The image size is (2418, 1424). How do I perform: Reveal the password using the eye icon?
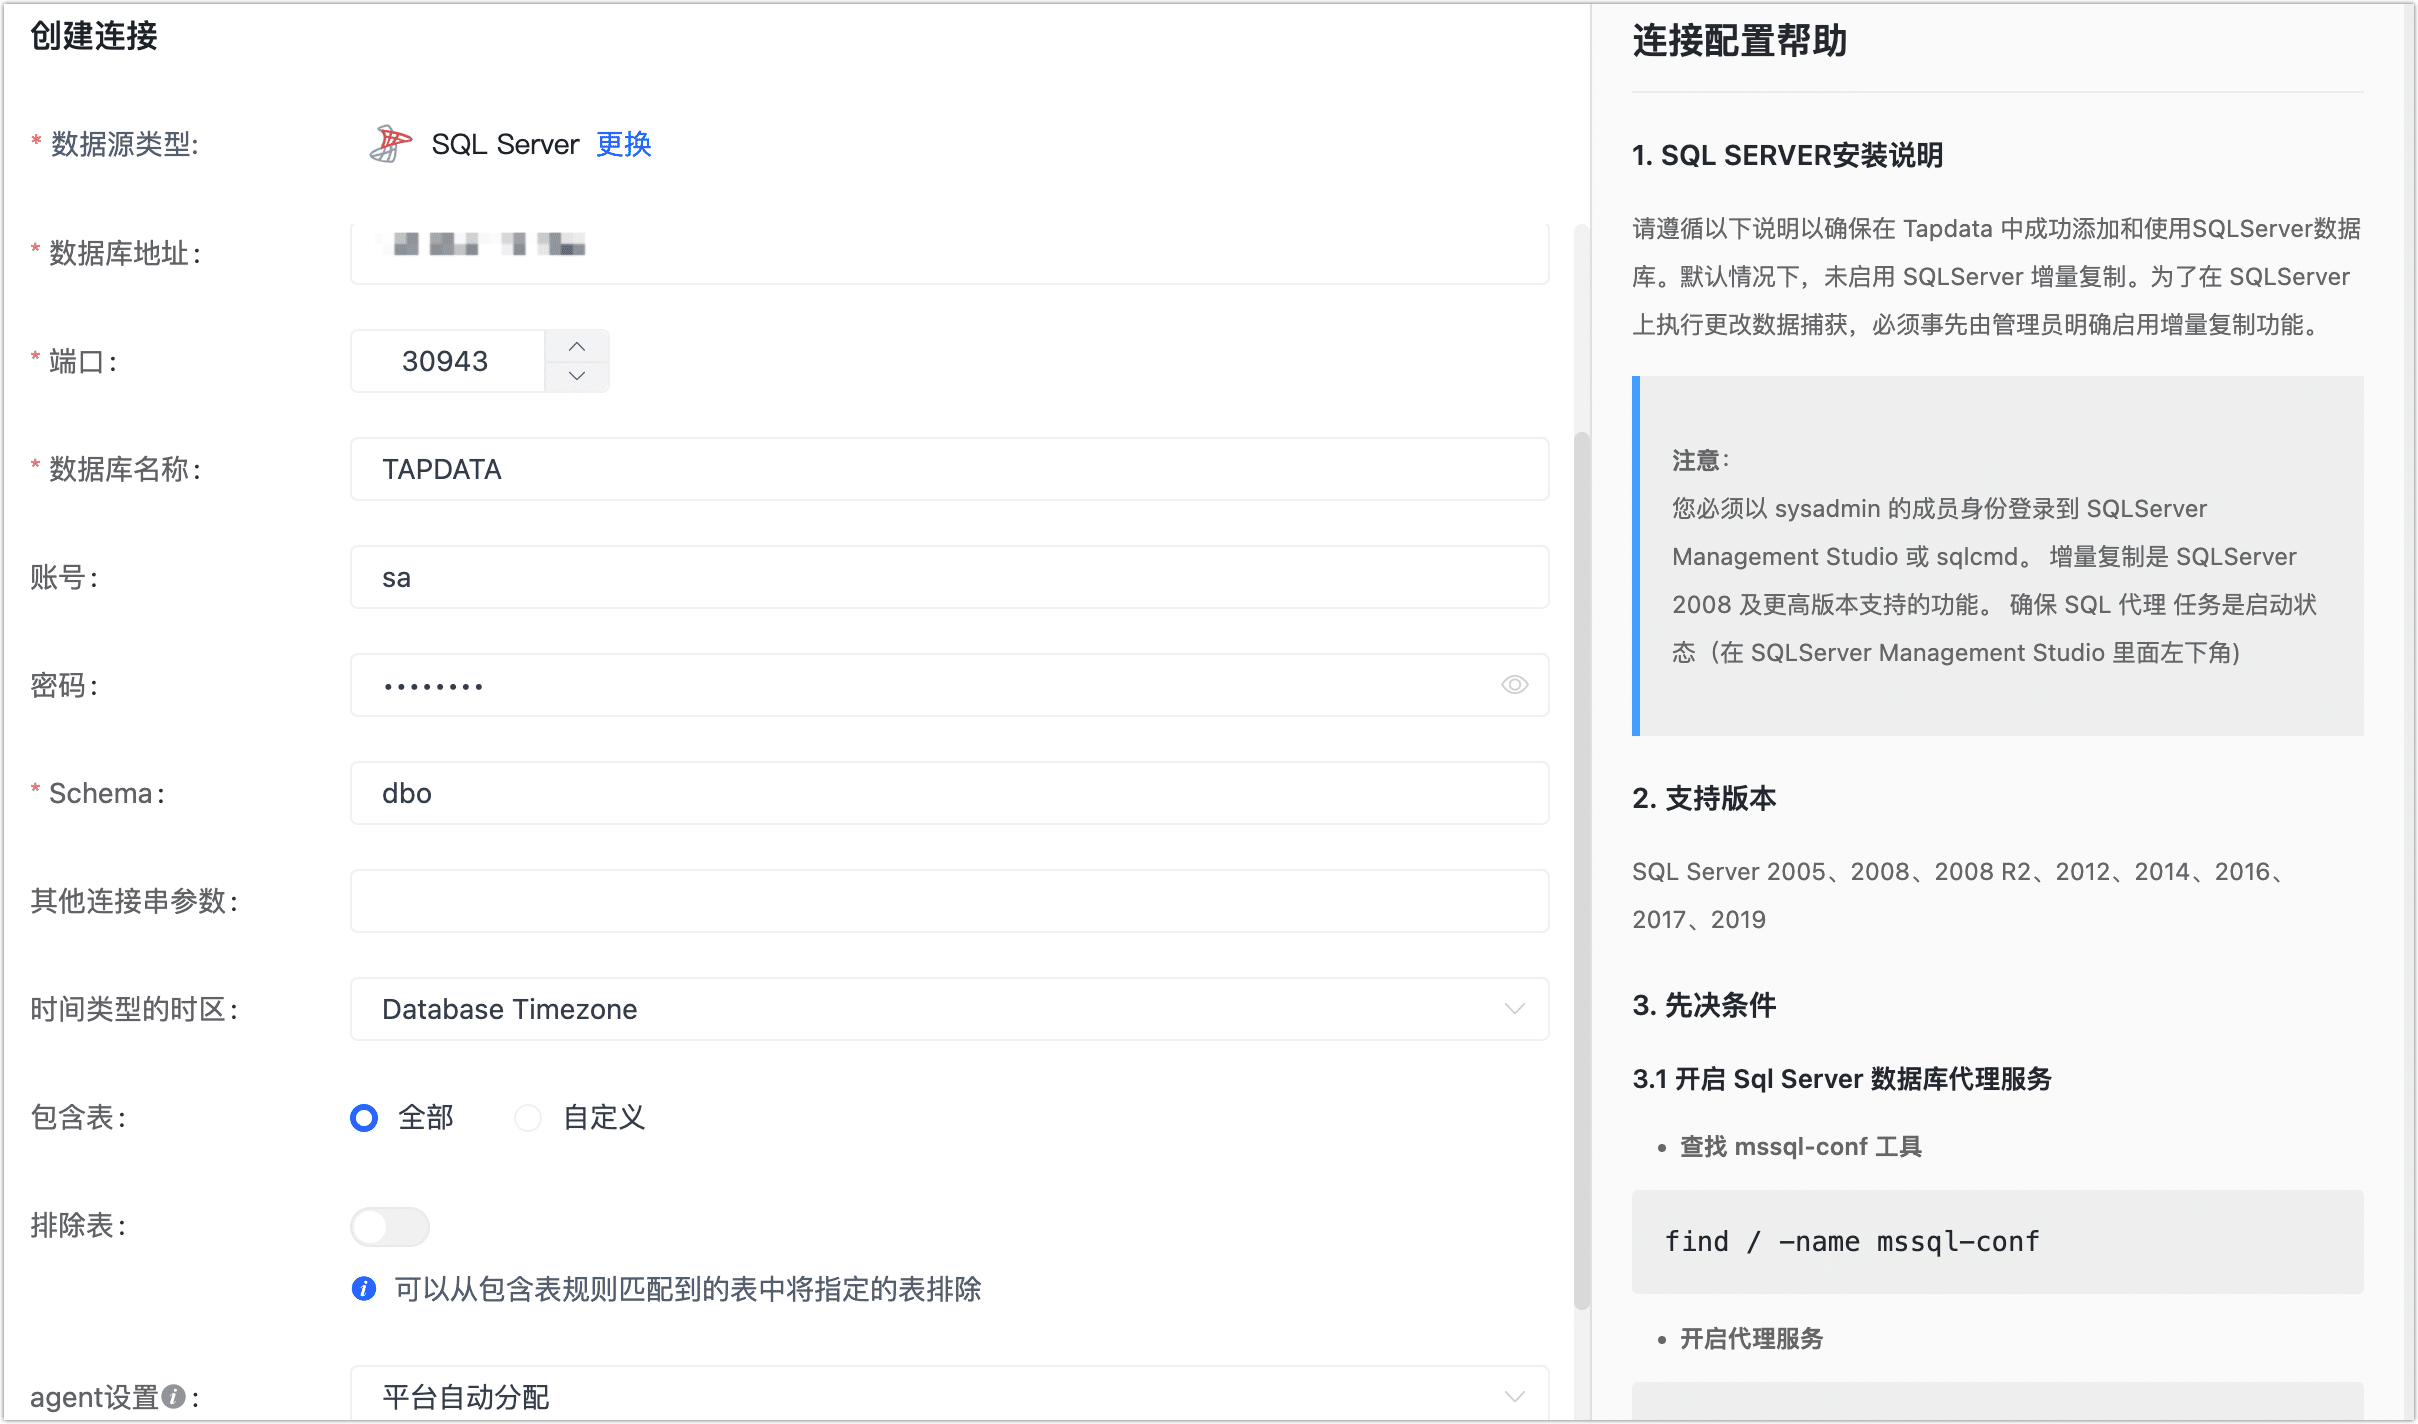pyautogui.click(x=1513, y=684)
